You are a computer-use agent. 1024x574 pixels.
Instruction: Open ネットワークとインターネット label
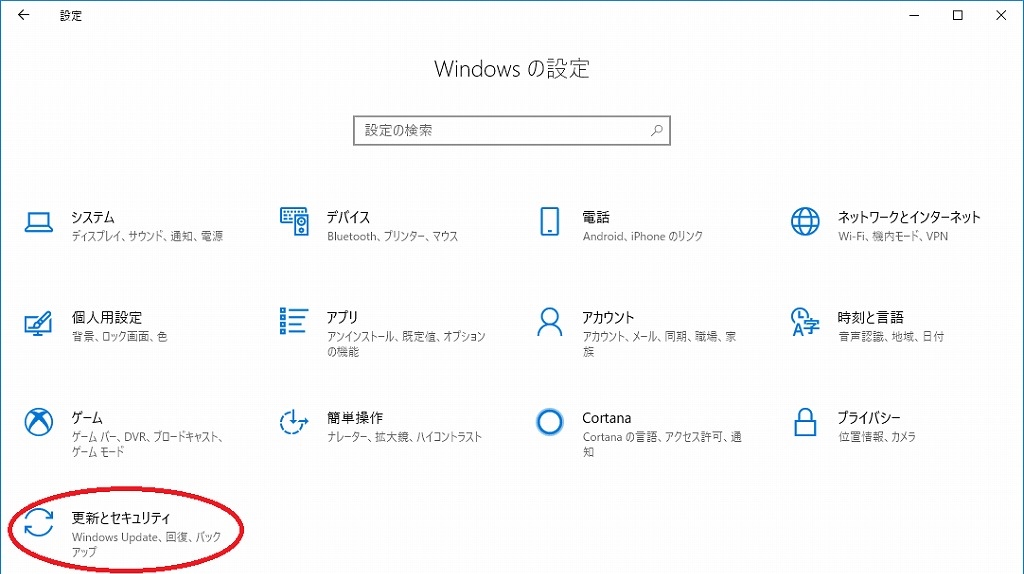click(909, 217)
